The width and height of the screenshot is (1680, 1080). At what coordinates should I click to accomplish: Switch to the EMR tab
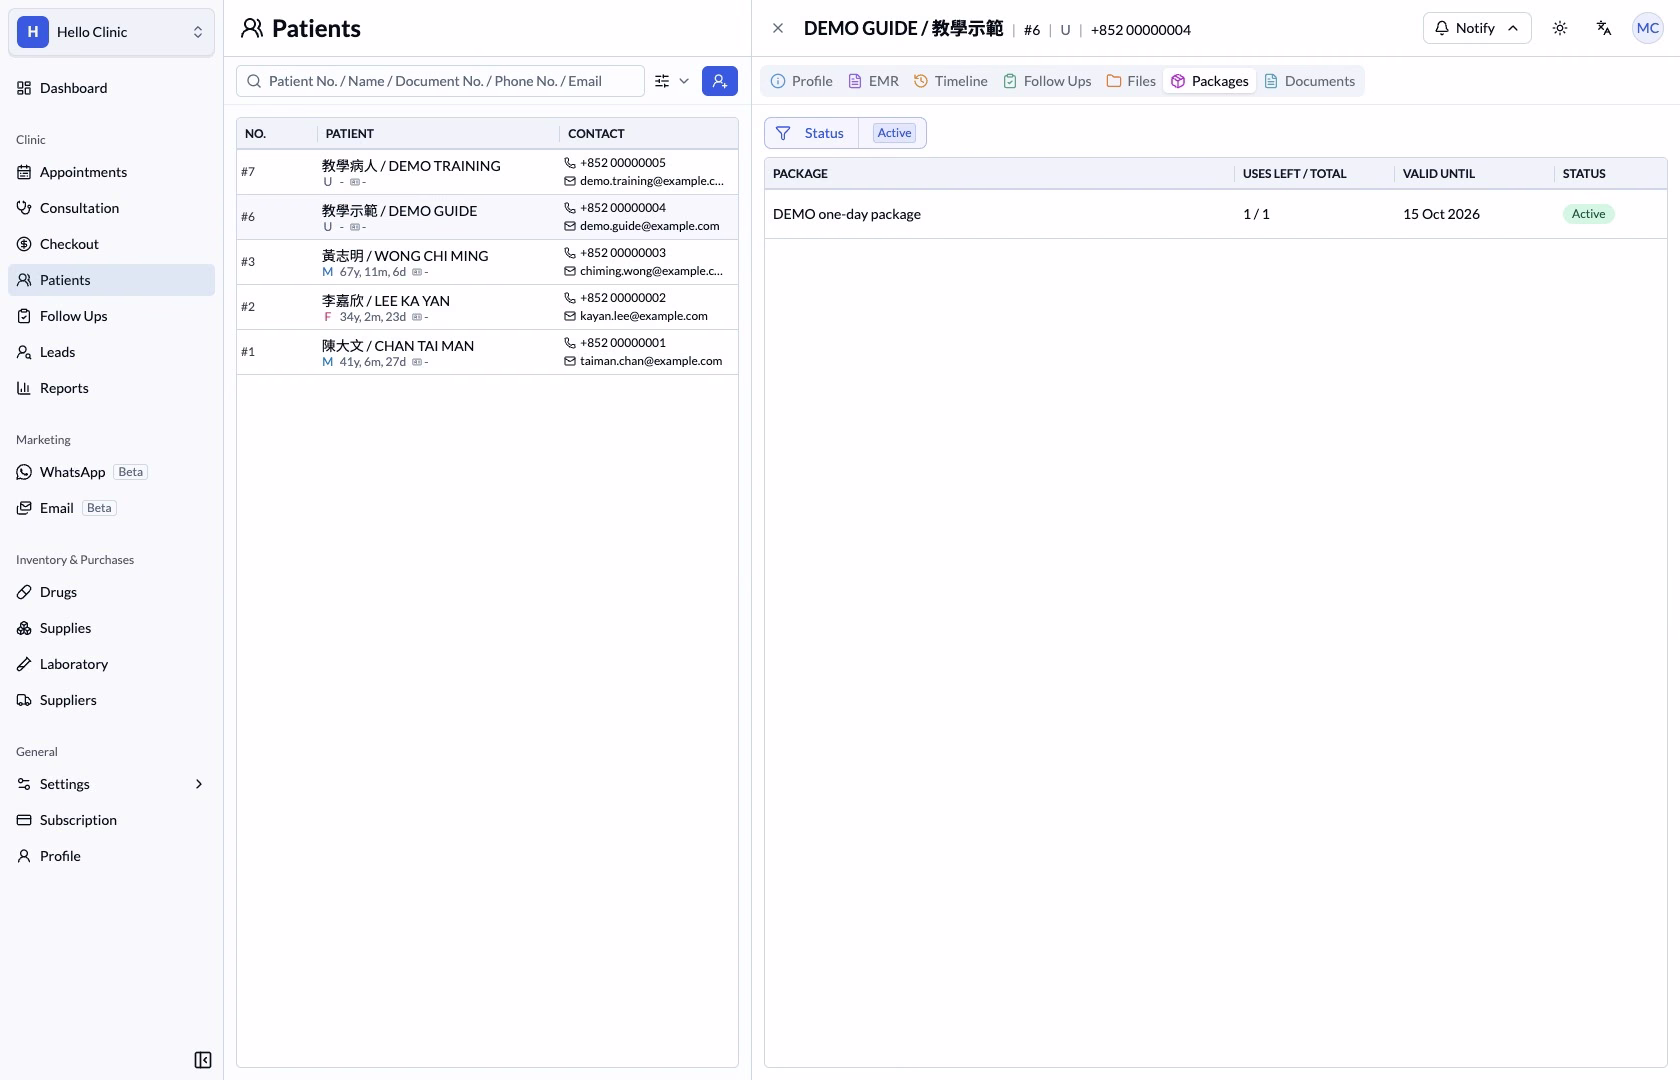[x=874, y=81]
